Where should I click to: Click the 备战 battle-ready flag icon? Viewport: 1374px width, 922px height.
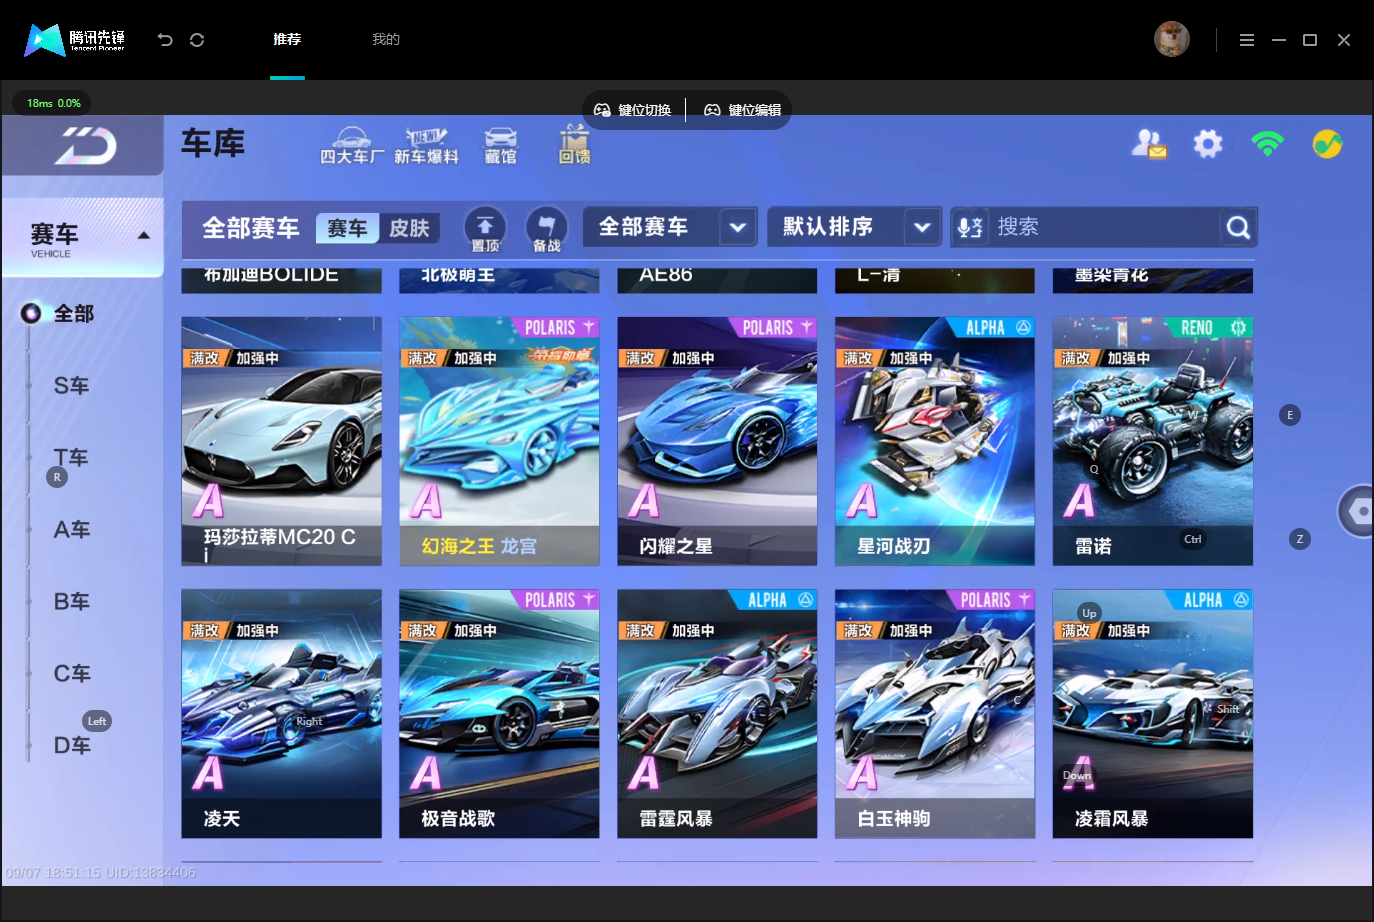tap(546, 230)
